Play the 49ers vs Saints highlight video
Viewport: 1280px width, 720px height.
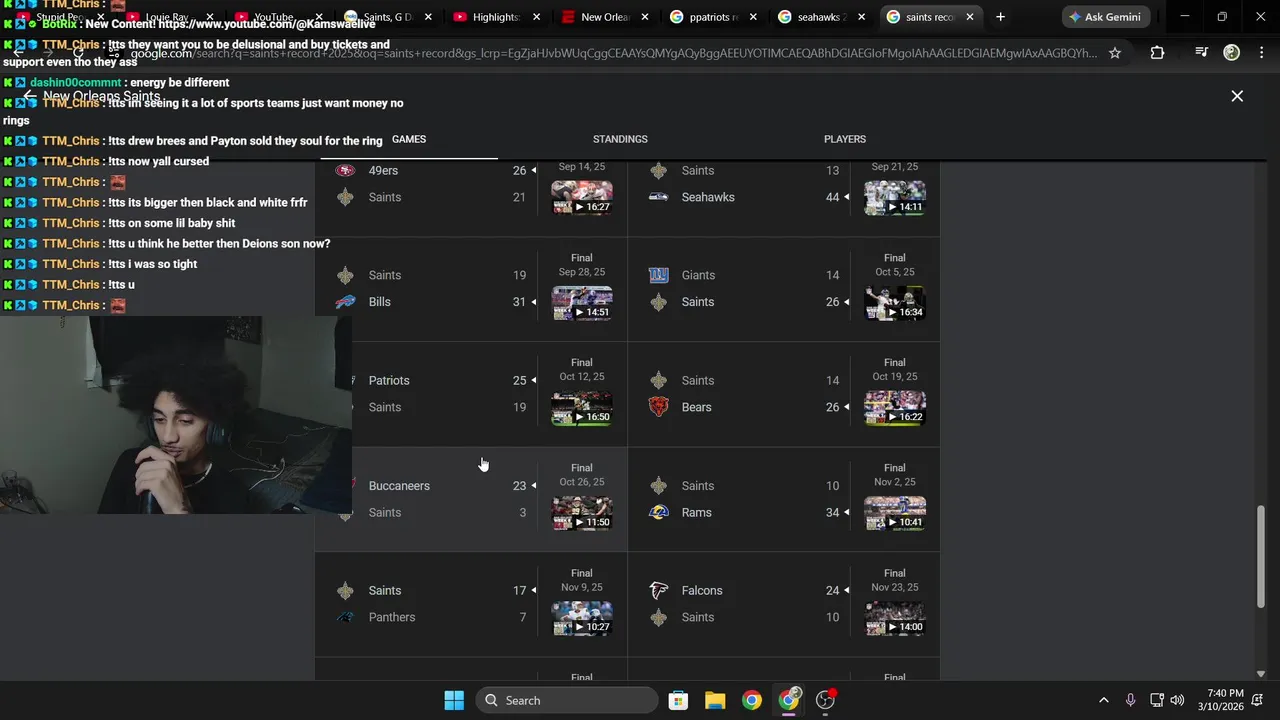point(582,198)
